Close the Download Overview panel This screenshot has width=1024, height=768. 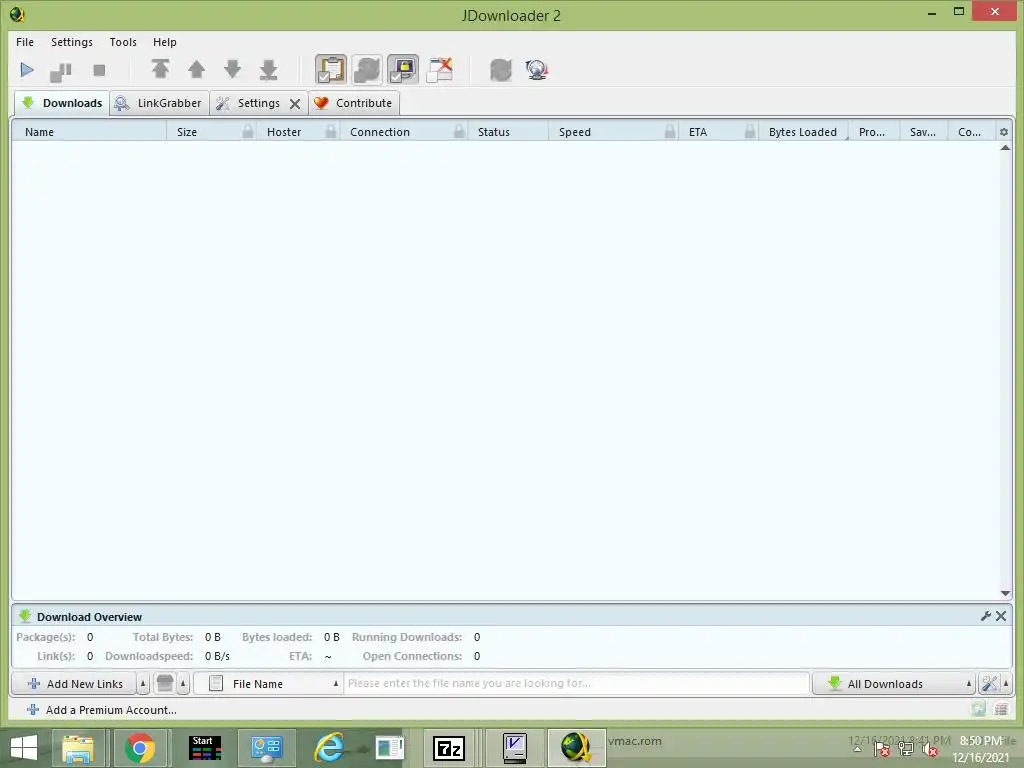tap(1000, 616)
